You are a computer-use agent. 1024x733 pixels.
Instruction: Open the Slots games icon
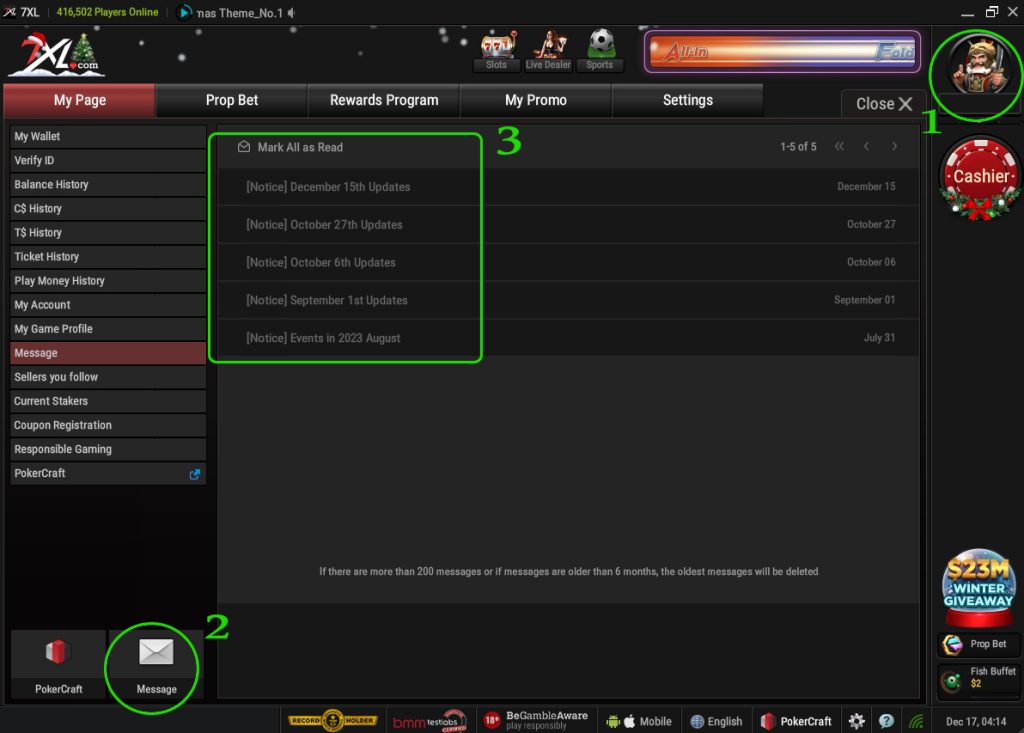pyautogui.click(x=496, y=51)
